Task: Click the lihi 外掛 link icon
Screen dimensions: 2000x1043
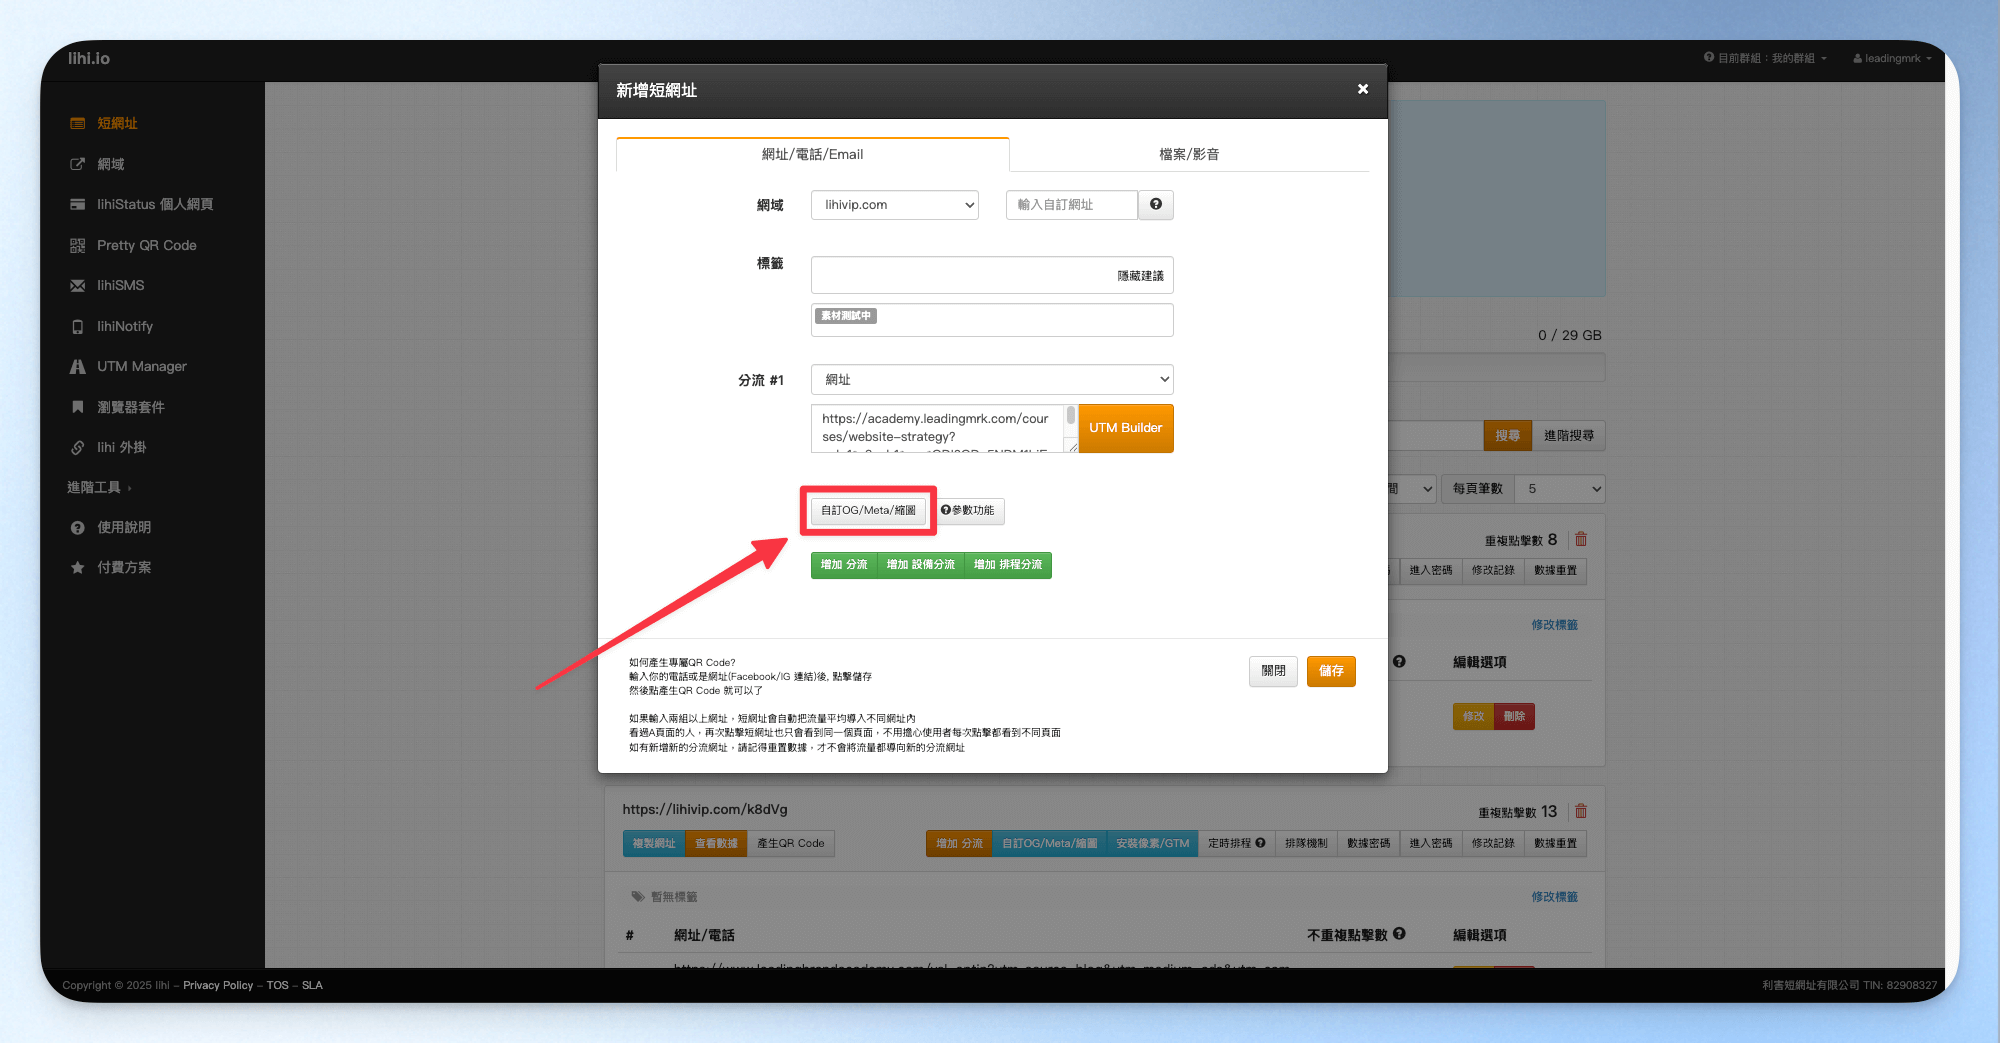Action: (77, 448)
